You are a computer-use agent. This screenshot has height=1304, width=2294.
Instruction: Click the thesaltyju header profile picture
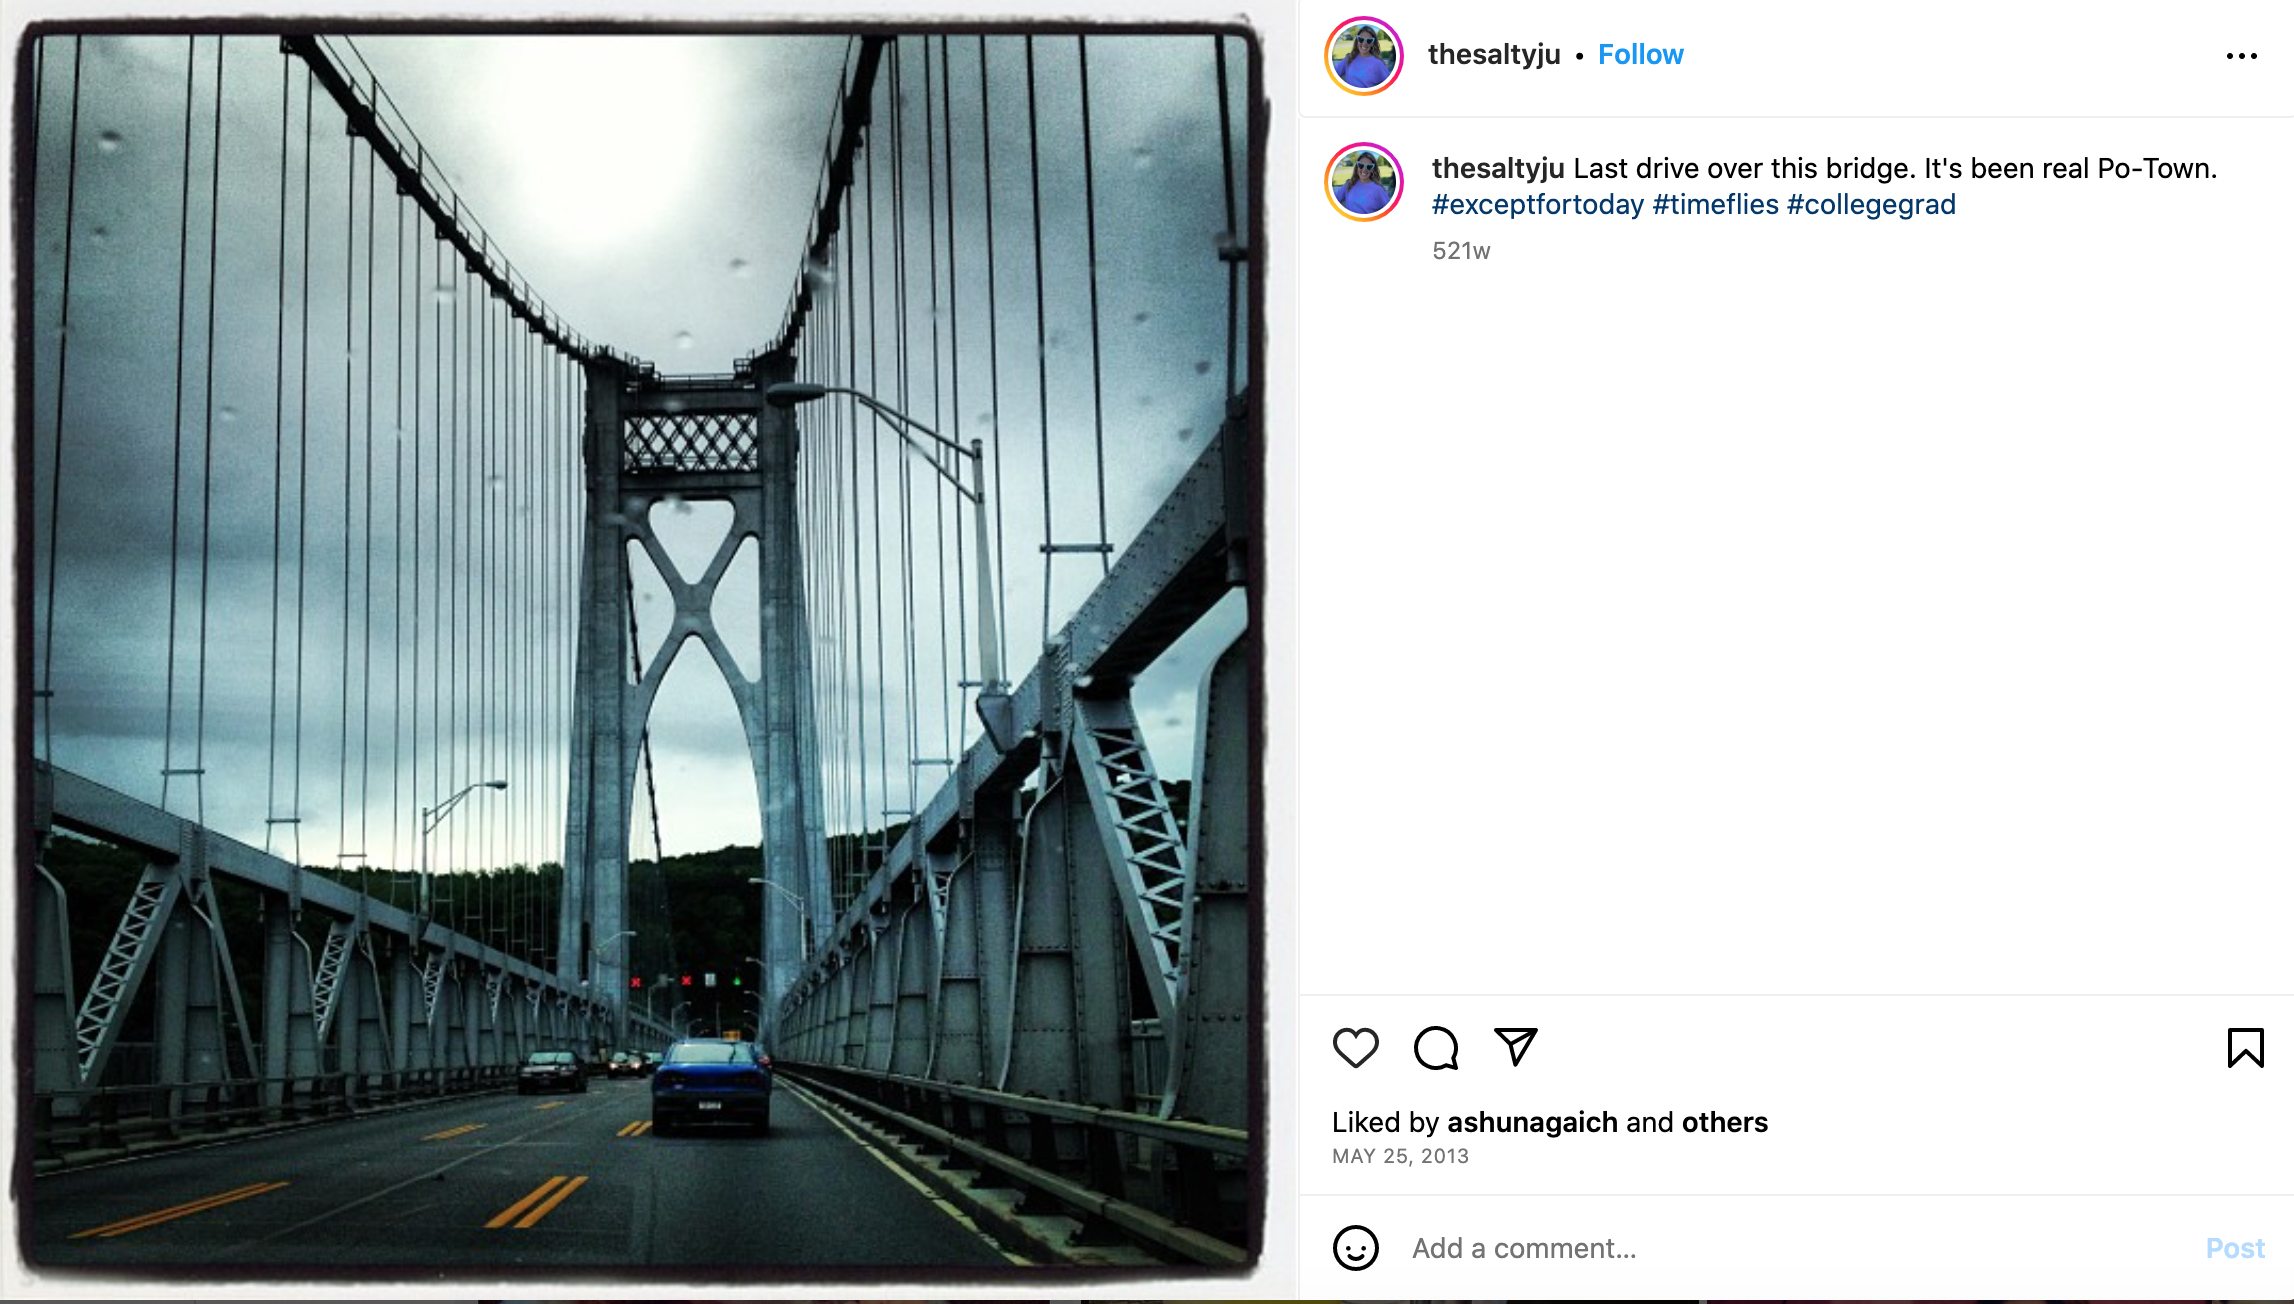(x=1364, y=56)
